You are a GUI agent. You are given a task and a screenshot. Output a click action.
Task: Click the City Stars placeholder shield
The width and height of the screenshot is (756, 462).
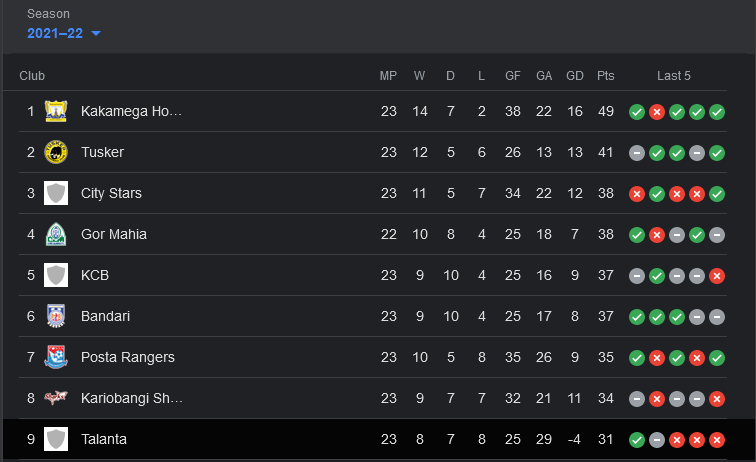point(56,193)
